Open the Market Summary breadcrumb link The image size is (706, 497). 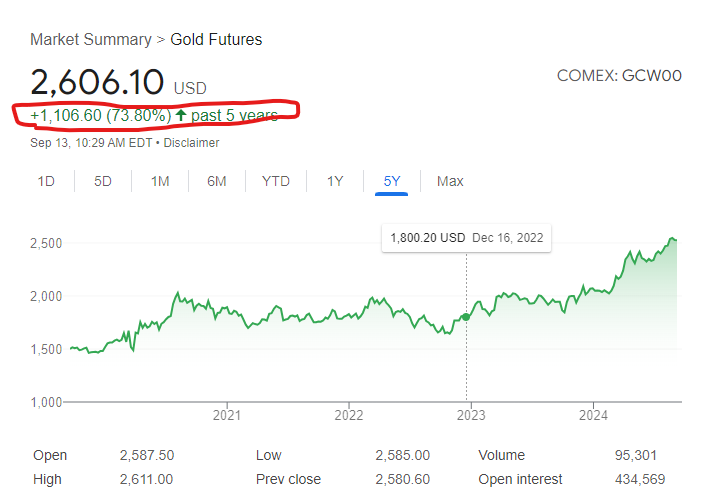(88, 40)
